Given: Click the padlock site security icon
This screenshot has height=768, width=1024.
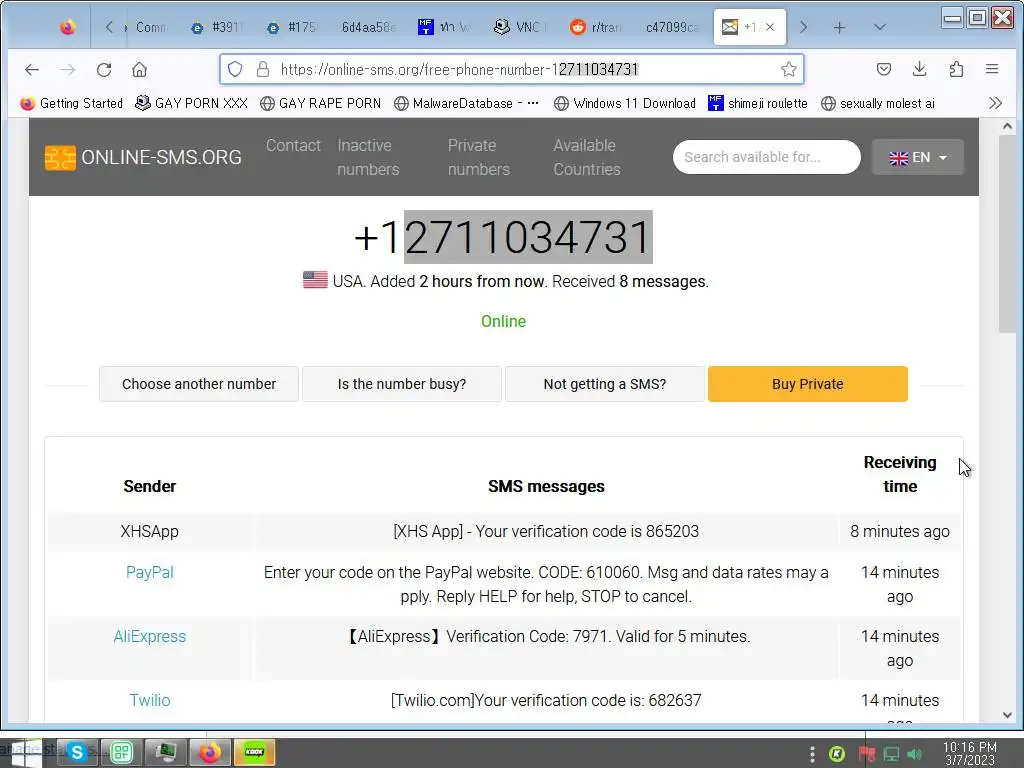Looking at the screenshot, I should click(263, 69).
